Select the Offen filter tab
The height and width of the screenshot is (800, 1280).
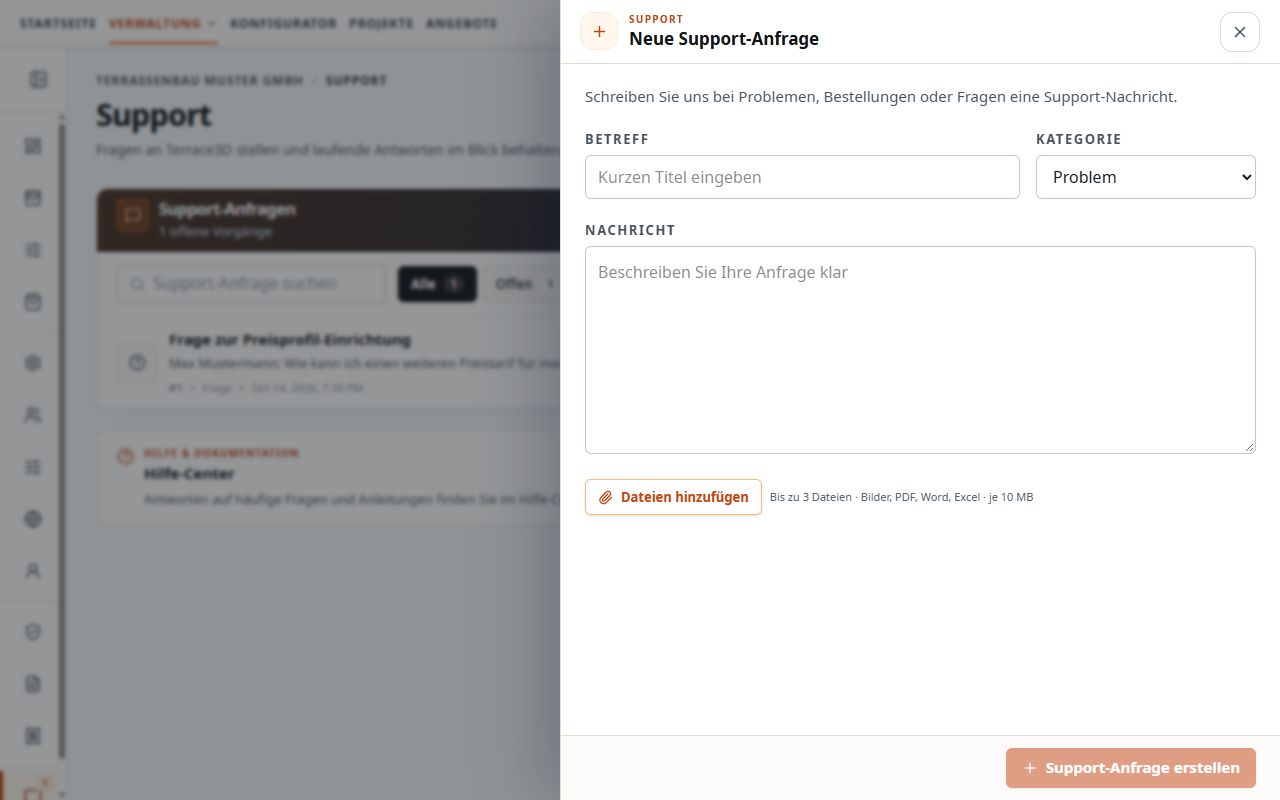pyautogui.click(x=524, y=284)
